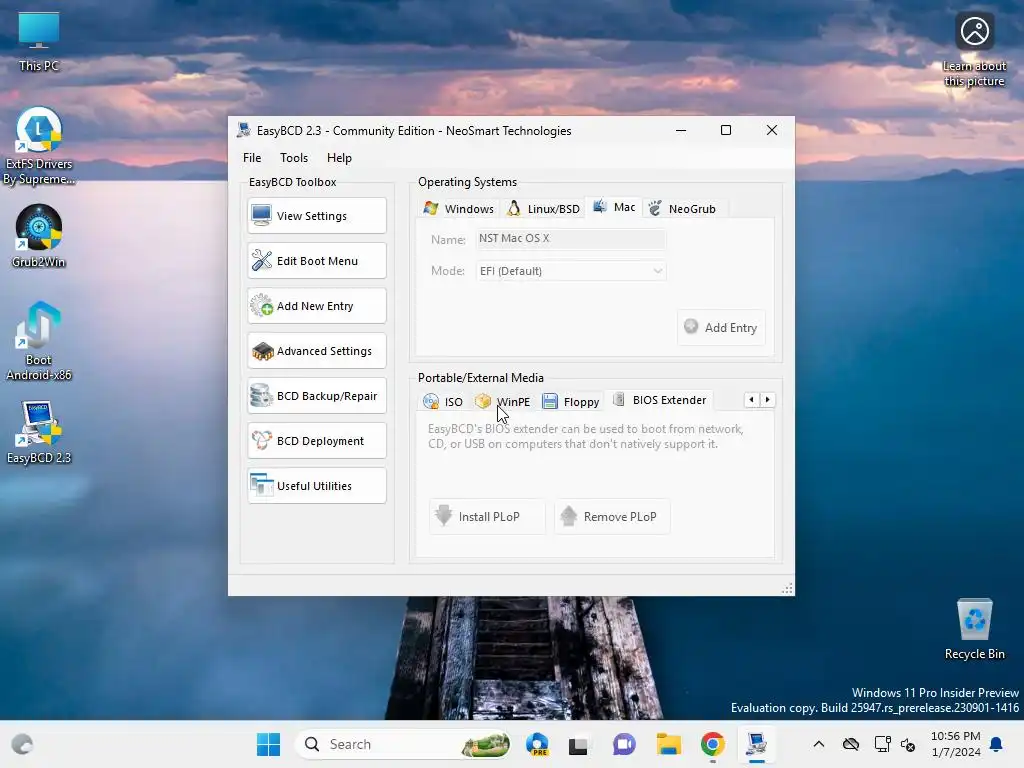Select the WinPE media tab
The height and width of the screenshot is (768, 1024).
tap(503, 402)
